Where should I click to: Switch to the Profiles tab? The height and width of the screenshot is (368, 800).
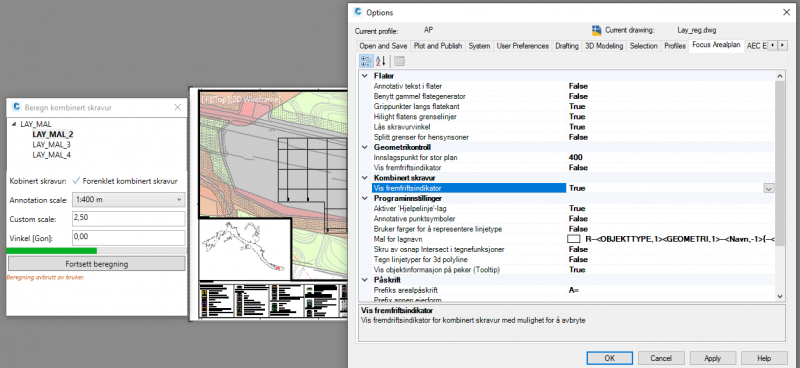(x=674, y=46)
